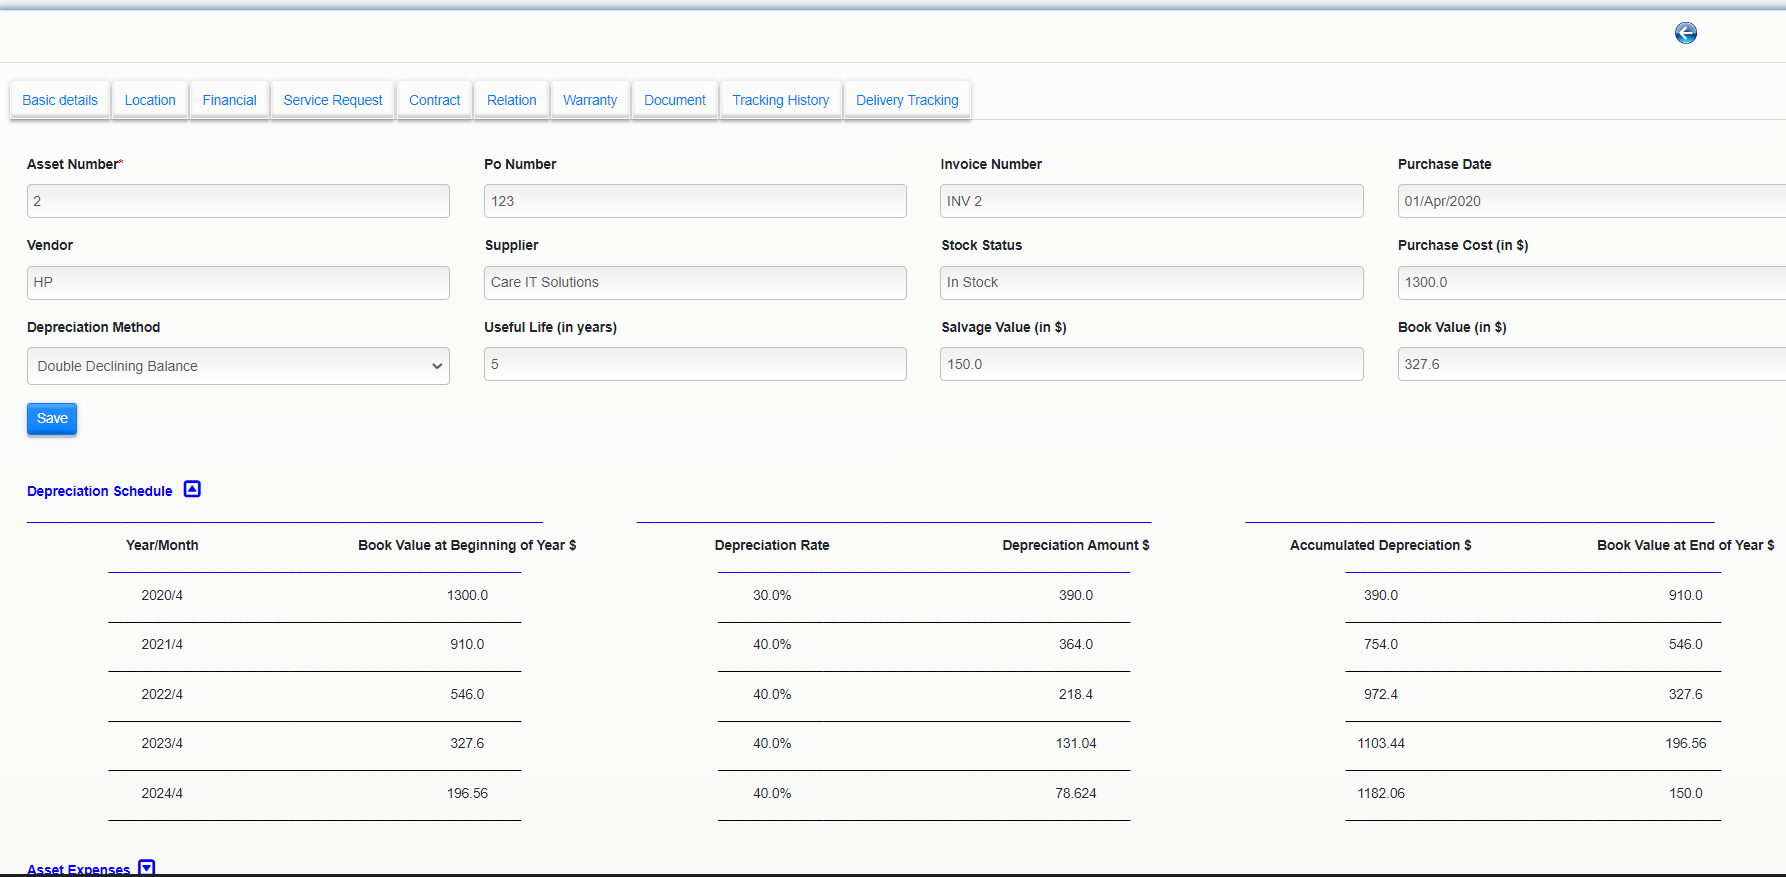Viewport: 1786px width, 877px height.
Task: Click accumulated depreciation 1103.44
Action: (x=1381, y=743)
